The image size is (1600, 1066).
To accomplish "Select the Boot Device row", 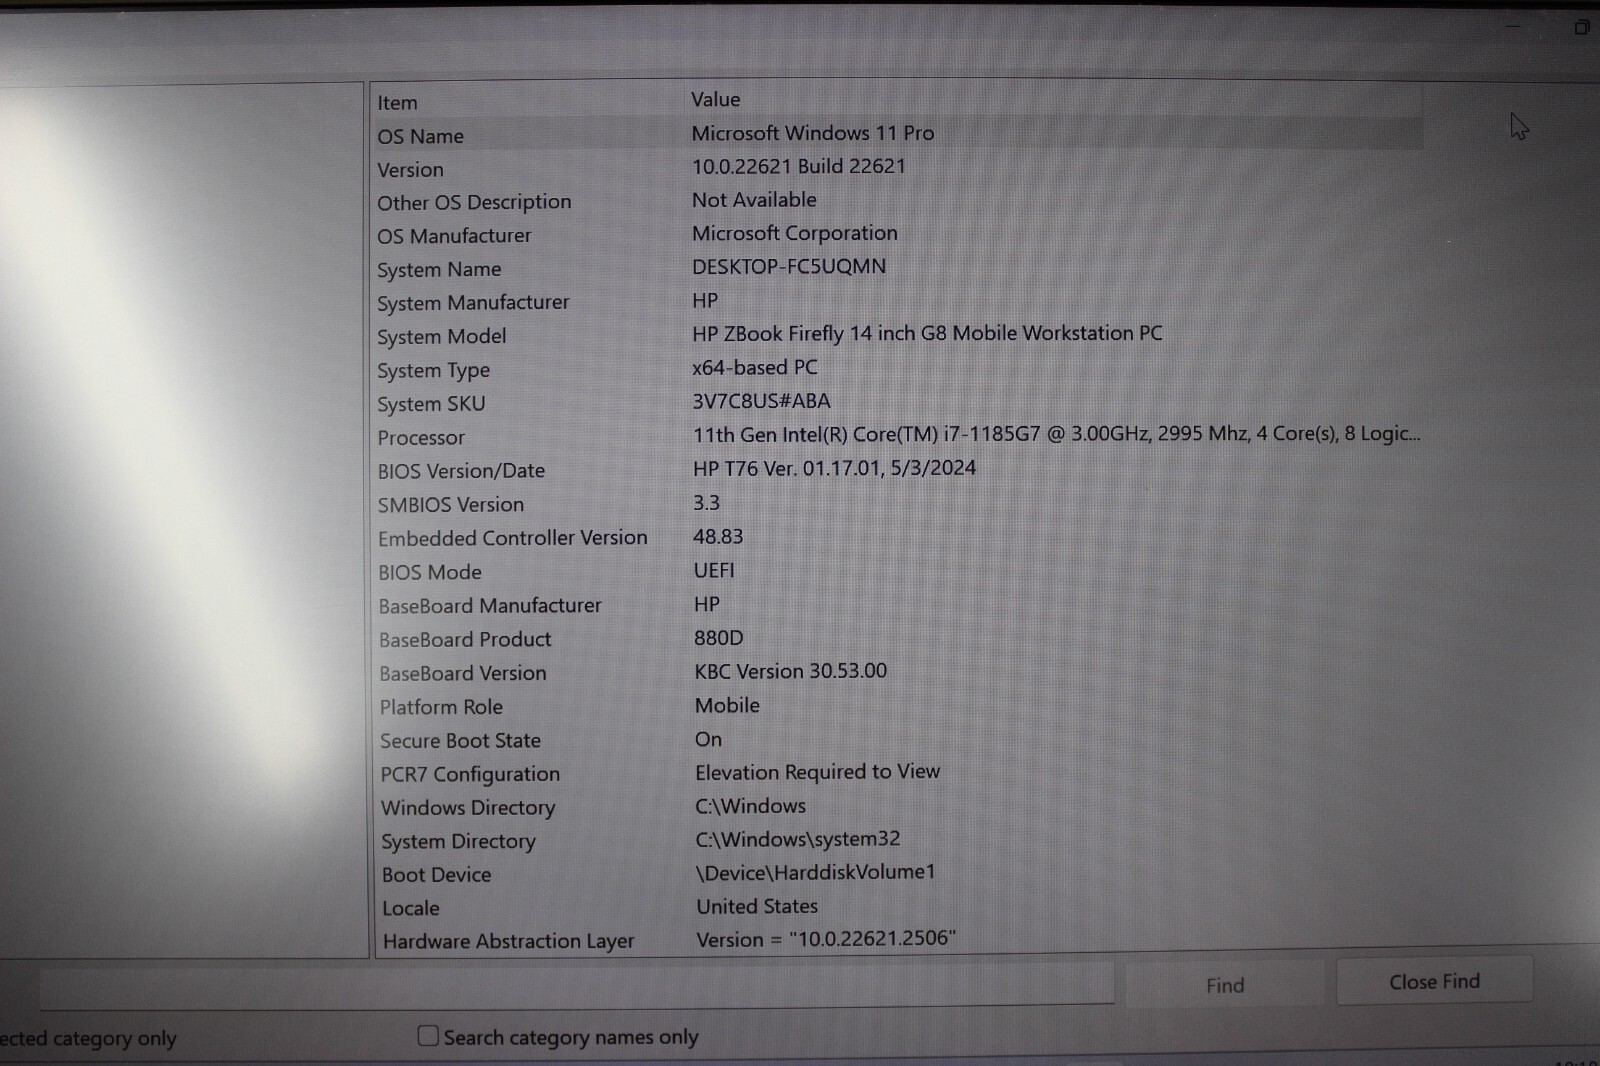I will point(898,874).
